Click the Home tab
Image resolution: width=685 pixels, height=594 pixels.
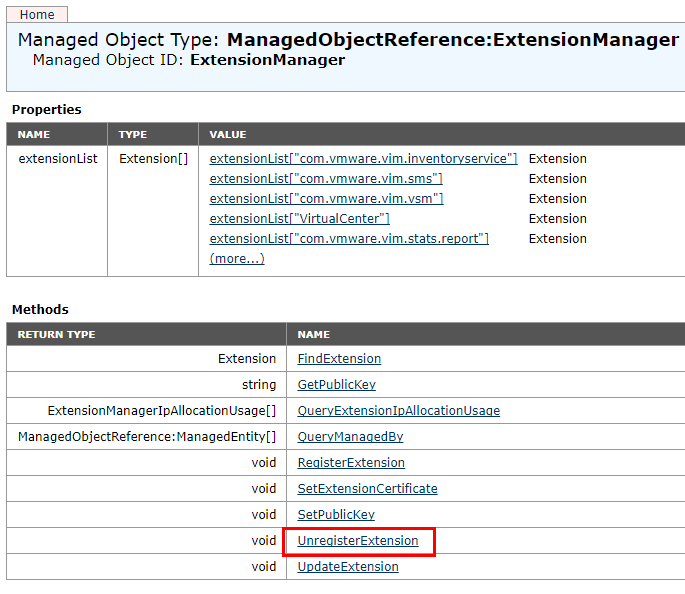(x=37, y=15)
